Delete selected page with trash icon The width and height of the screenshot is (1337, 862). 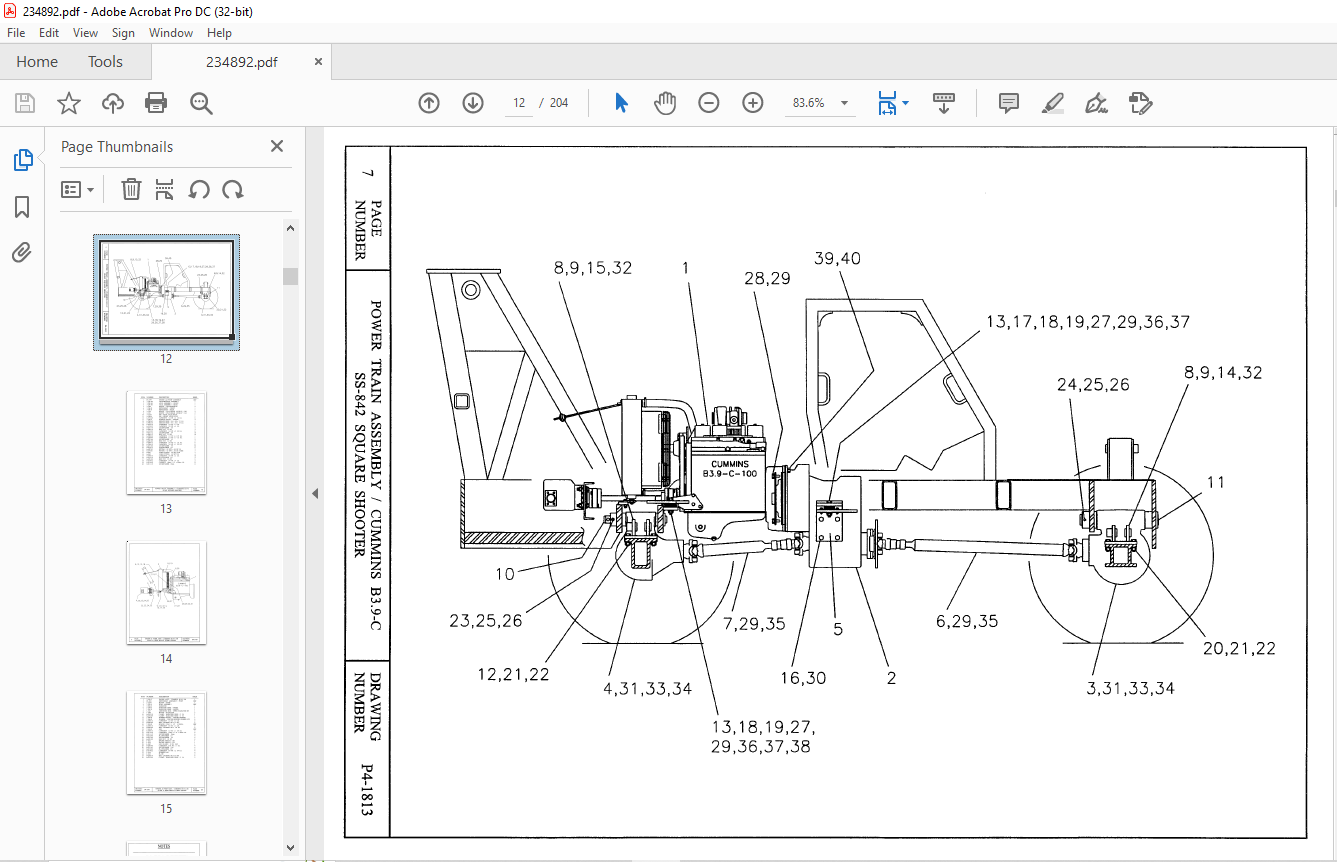[131, 189]
